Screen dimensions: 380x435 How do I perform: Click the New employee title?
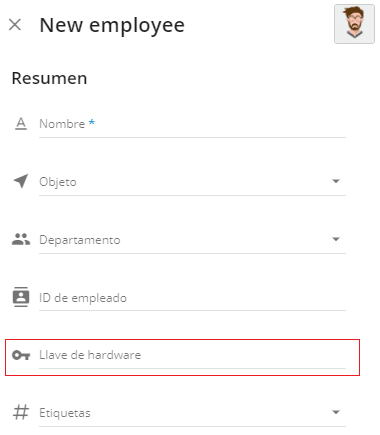(112, 26)
